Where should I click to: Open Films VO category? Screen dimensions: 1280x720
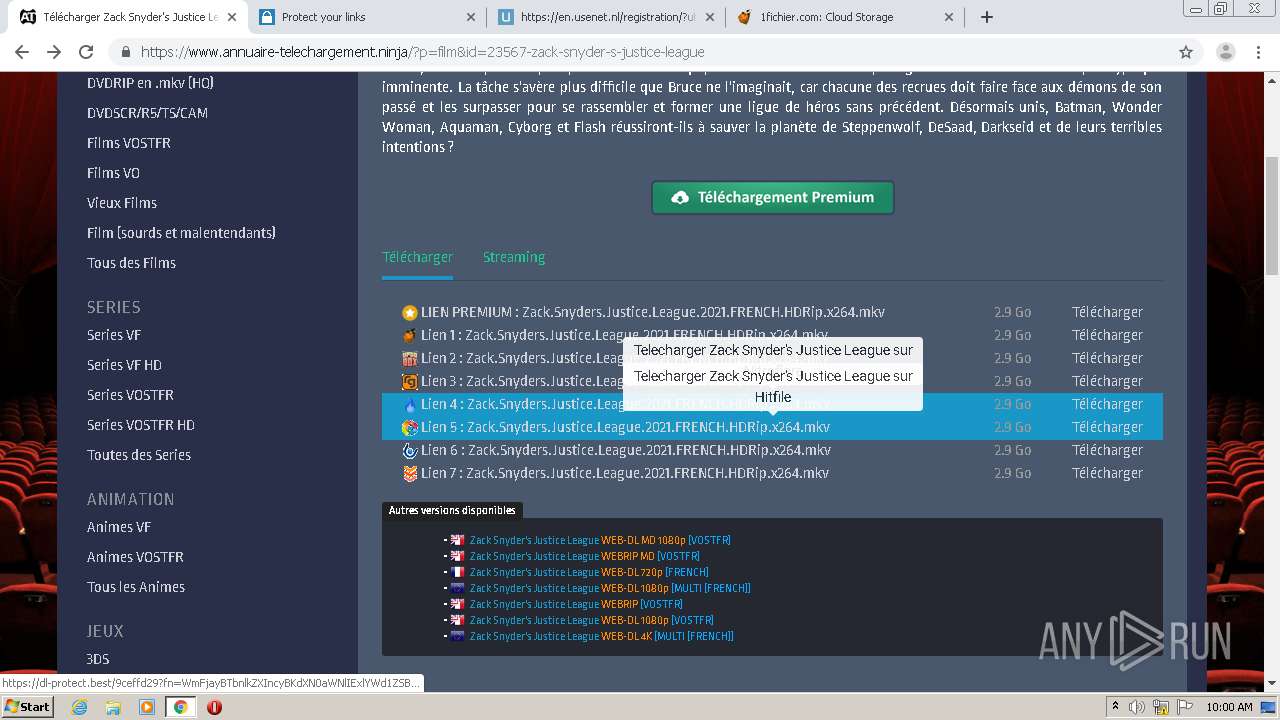(113, 173)
